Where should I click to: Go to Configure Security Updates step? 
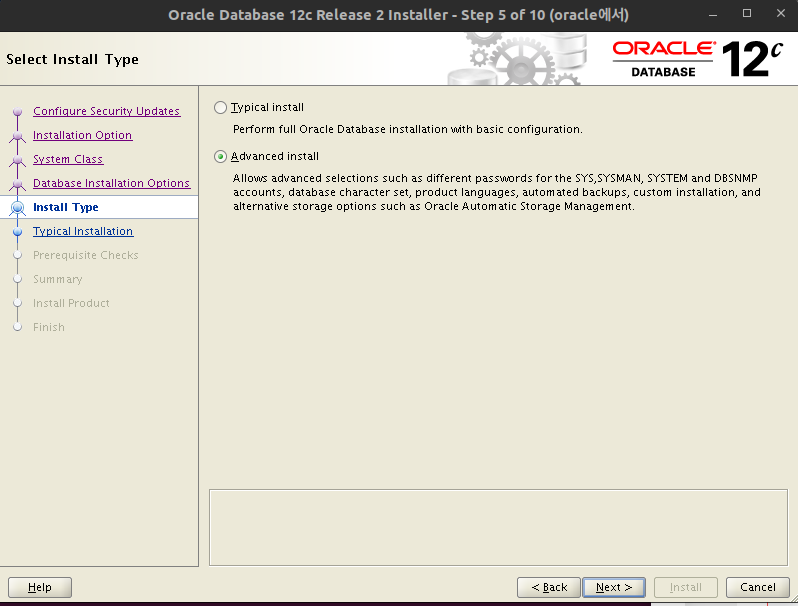(106, 111)
